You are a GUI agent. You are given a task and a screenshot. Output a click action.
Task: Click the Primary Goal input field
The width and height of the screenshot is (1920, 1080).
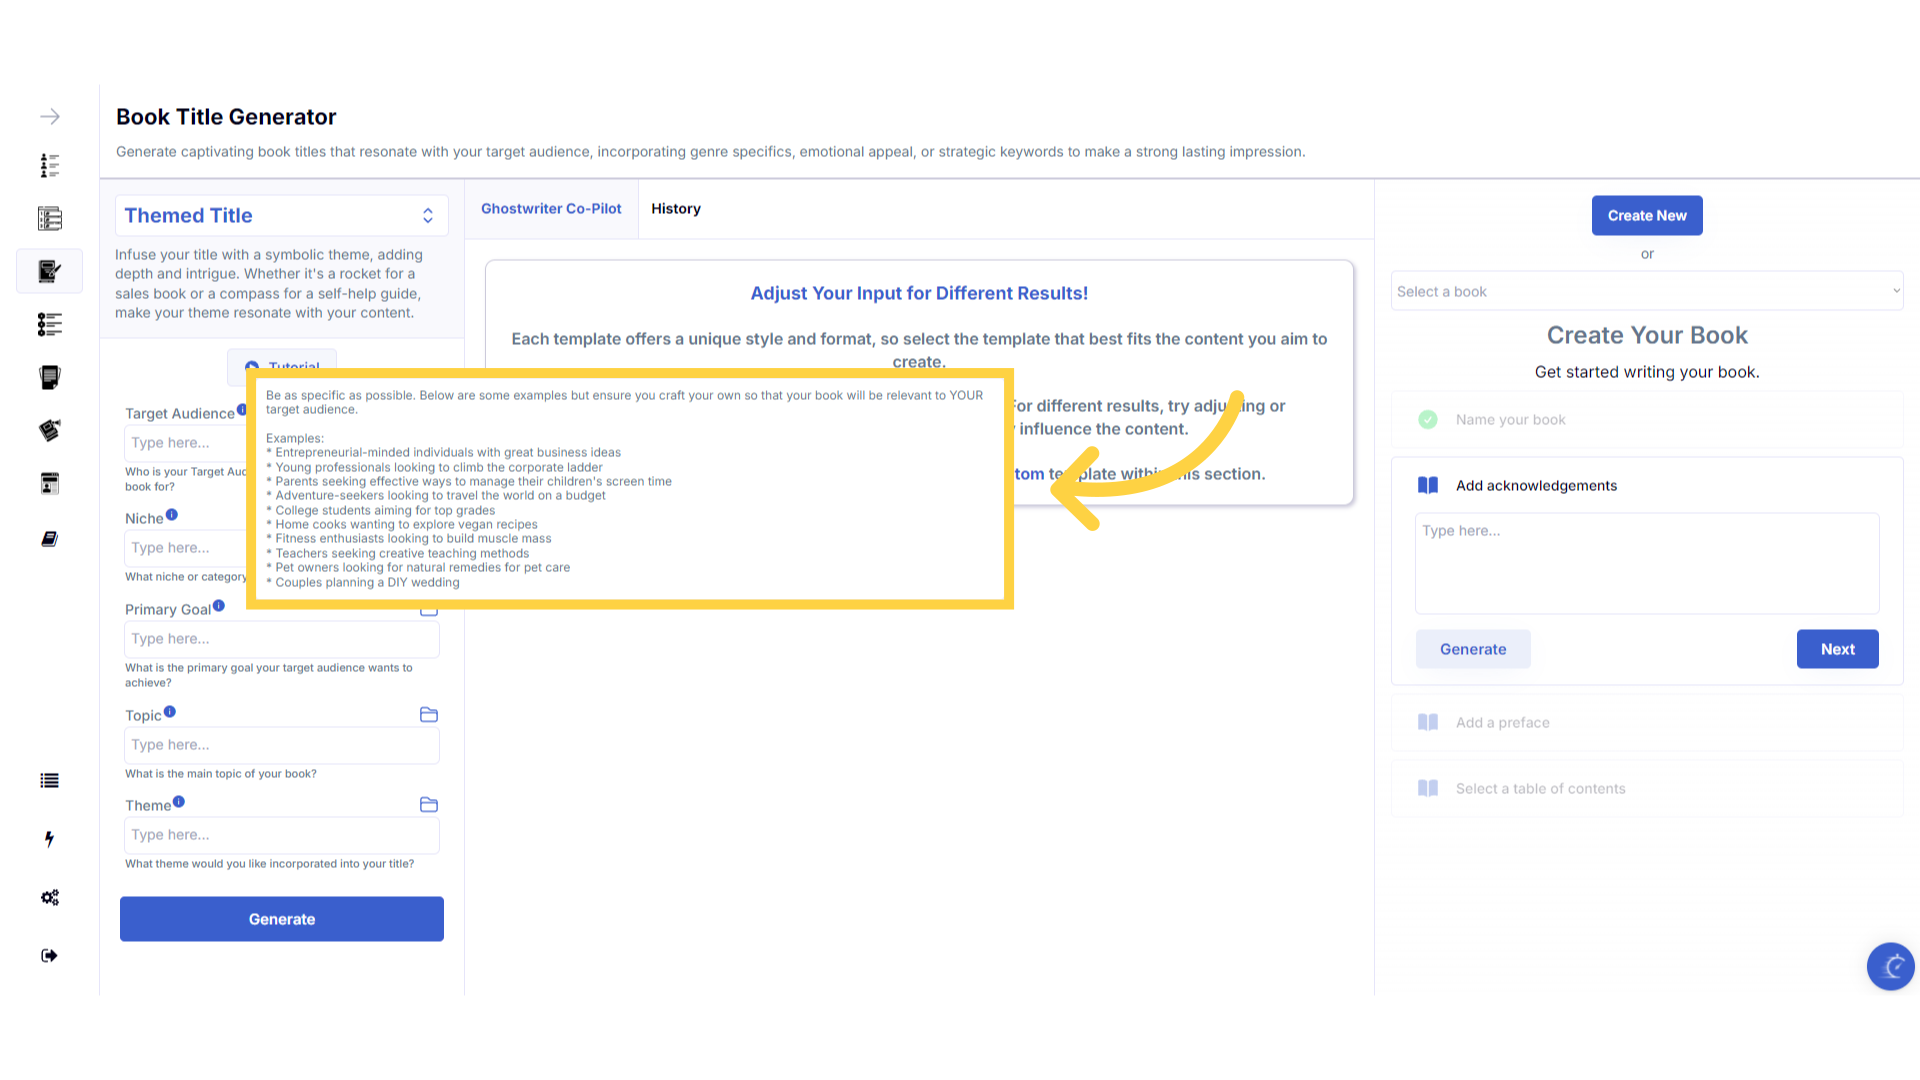[282, 638]
